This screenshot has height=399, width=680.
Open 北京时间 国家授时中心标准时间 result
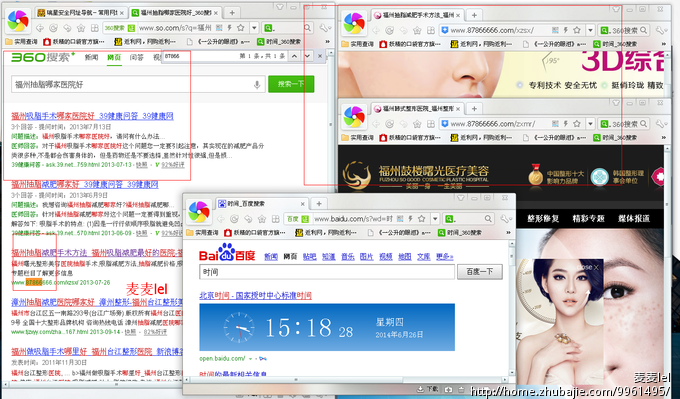coord(255,295)
